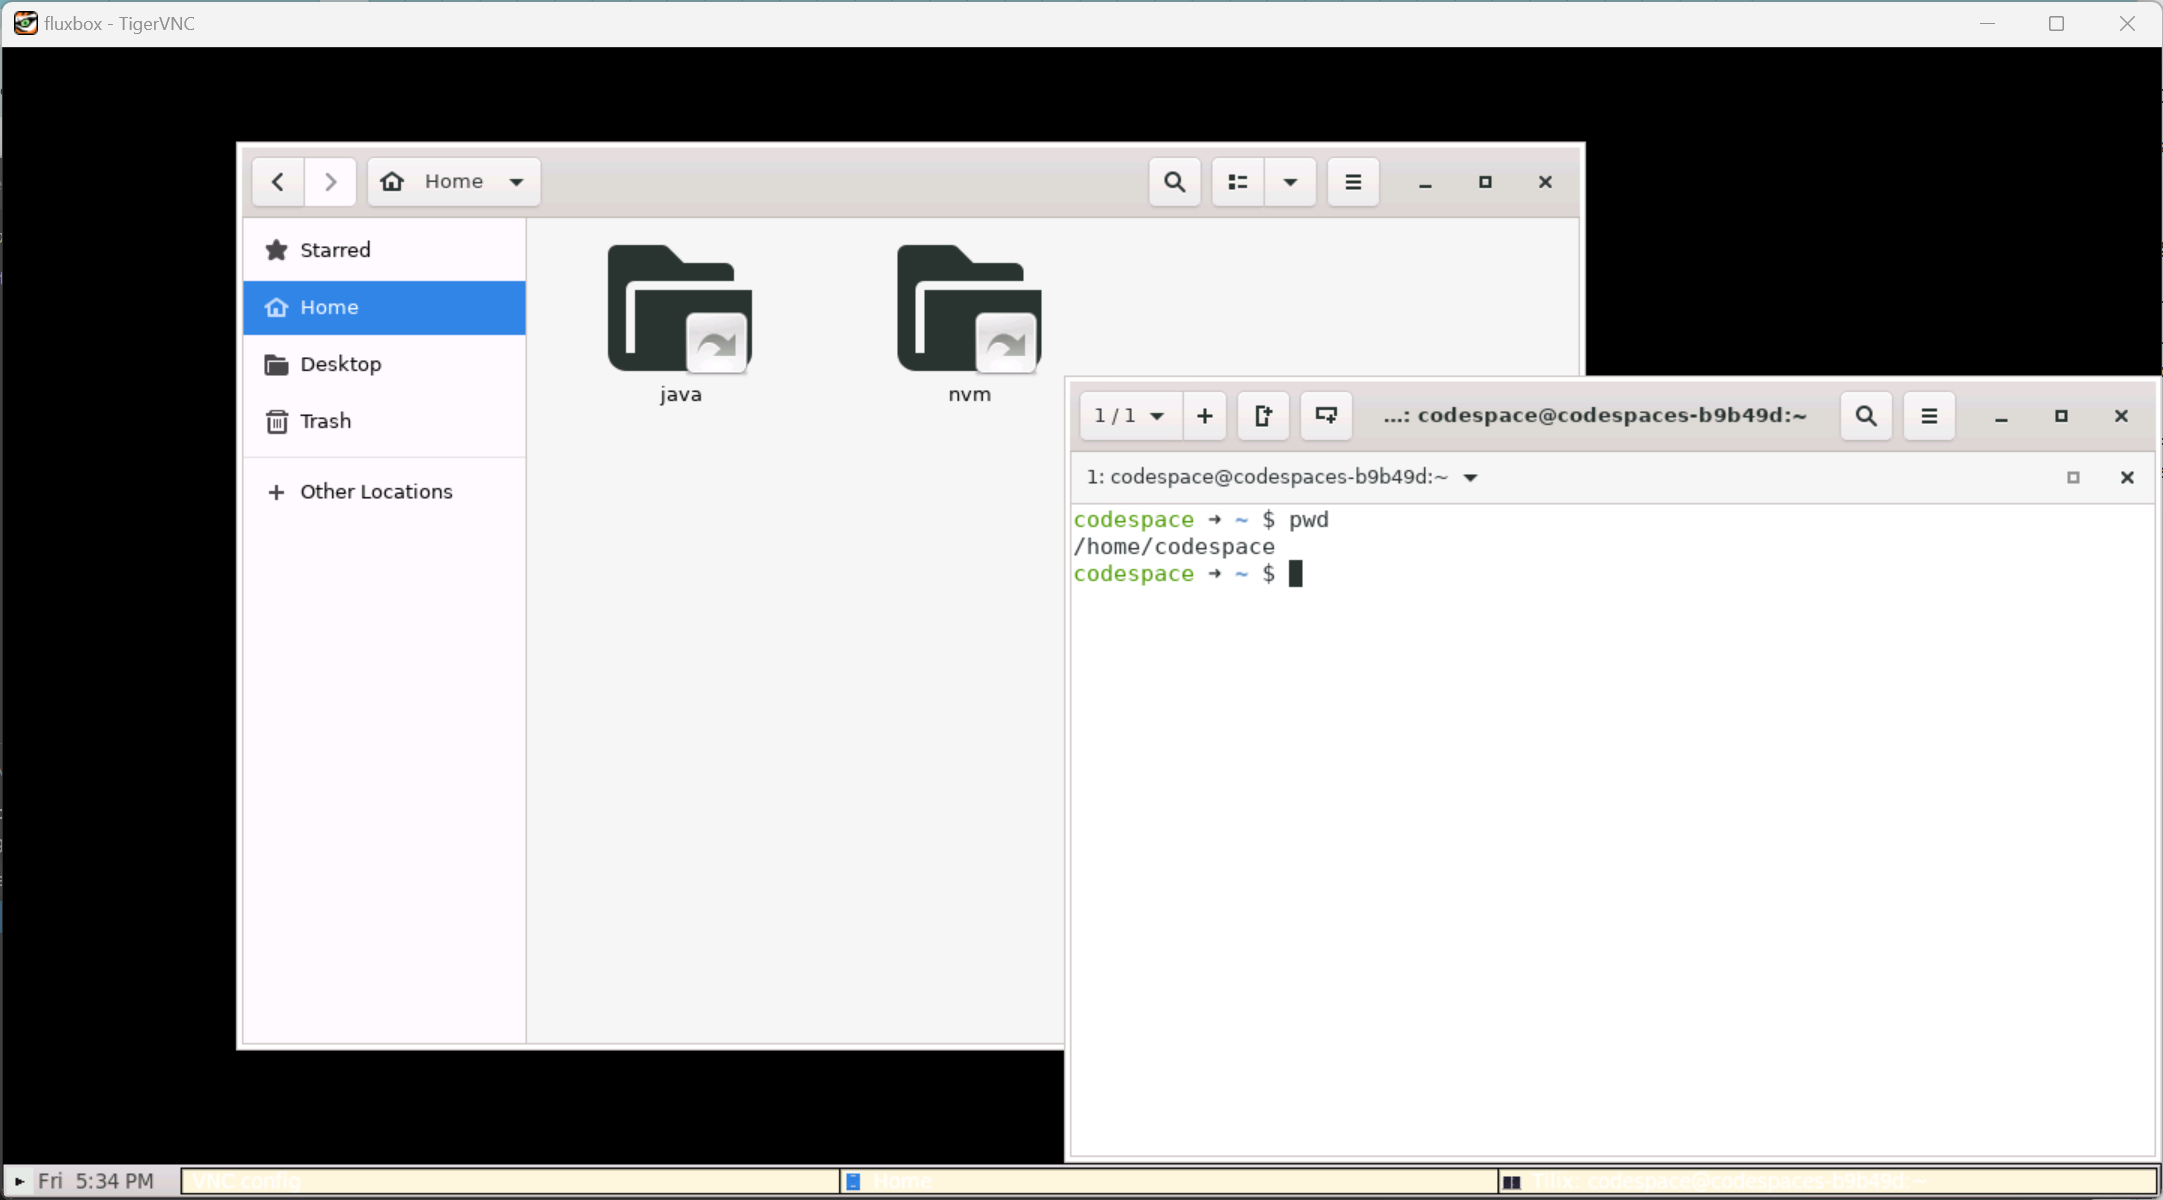
Task: Open the hamburger menu in Files toolbar
Action: (1352, 181)
